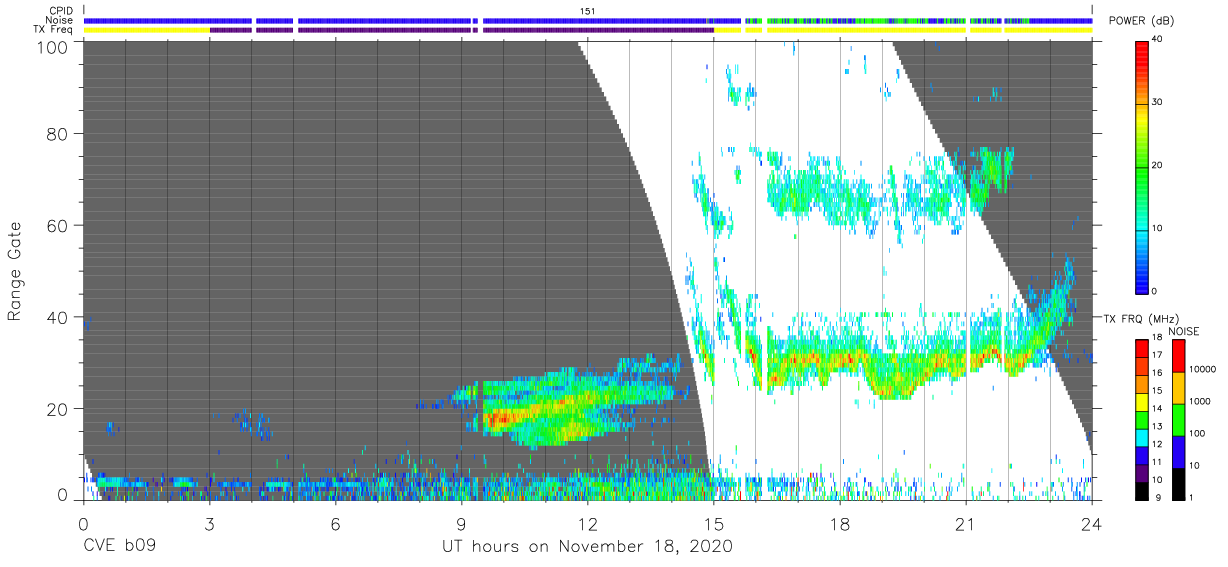Pick the green 13–14 MHz TX frequency swatch
The width and height of the screenshot is (1228, 567).
[x=1143, y=419]
